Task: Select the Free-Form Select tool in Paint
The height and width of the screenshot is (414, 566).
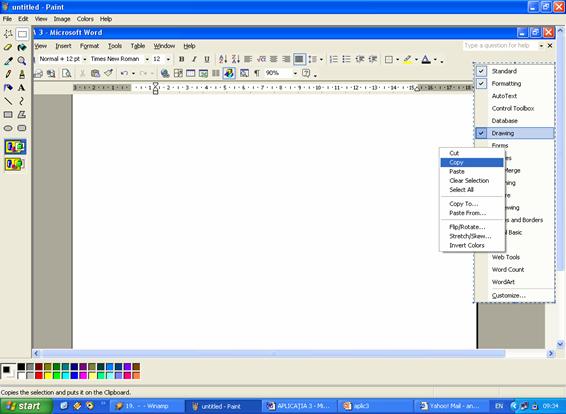Action: (x=8, y=34)
